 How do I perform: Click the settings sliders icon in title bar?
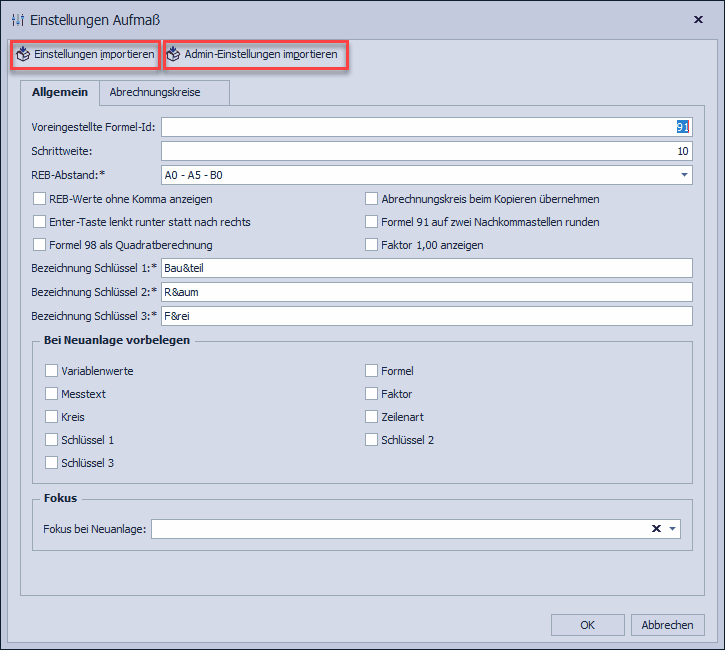pos(17,20)
